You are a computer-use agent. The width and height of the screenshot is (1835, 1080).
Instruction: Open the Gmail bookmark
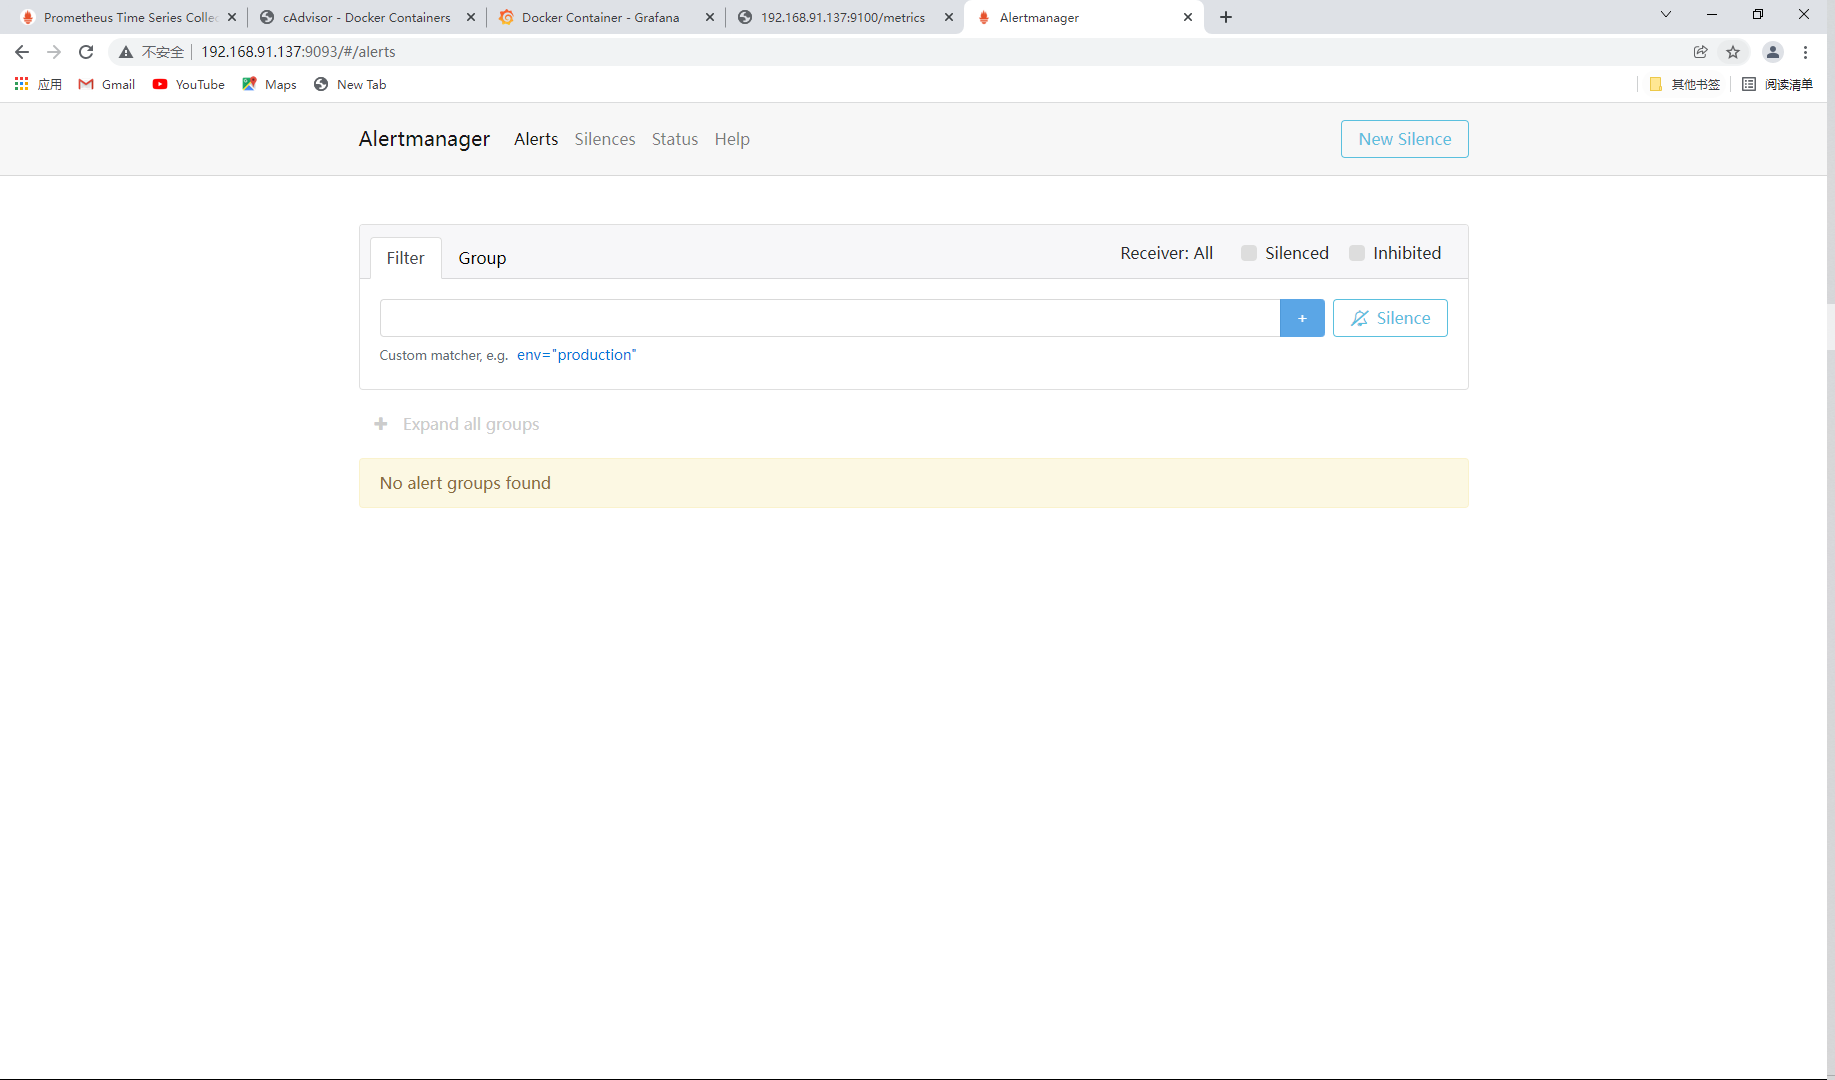click(x=107, y=84)
